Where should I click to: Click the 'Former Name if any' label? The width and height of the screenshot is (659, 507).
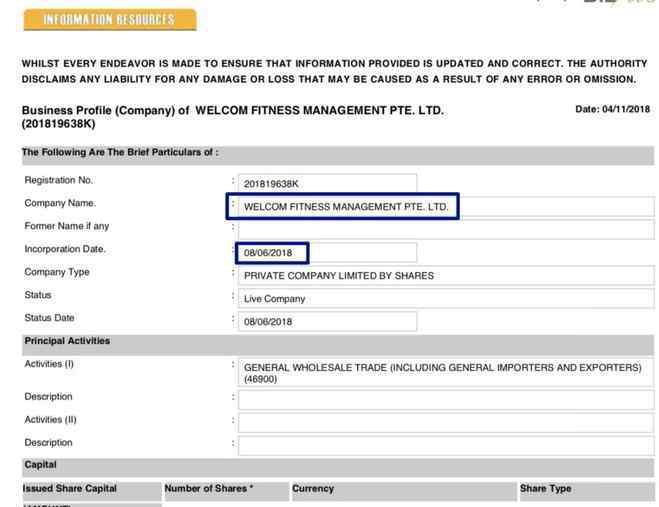click(x=67, y=226)
